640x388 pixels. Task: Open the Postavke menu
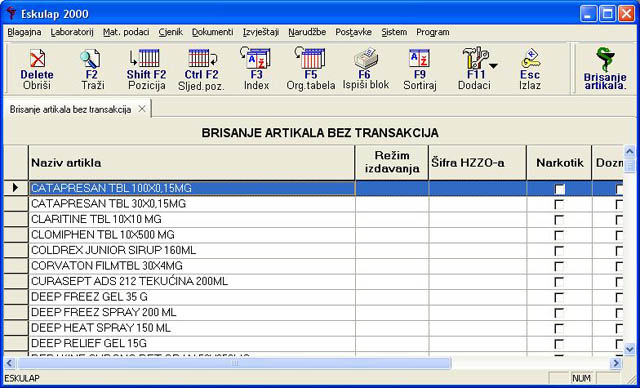click(353, 32)
